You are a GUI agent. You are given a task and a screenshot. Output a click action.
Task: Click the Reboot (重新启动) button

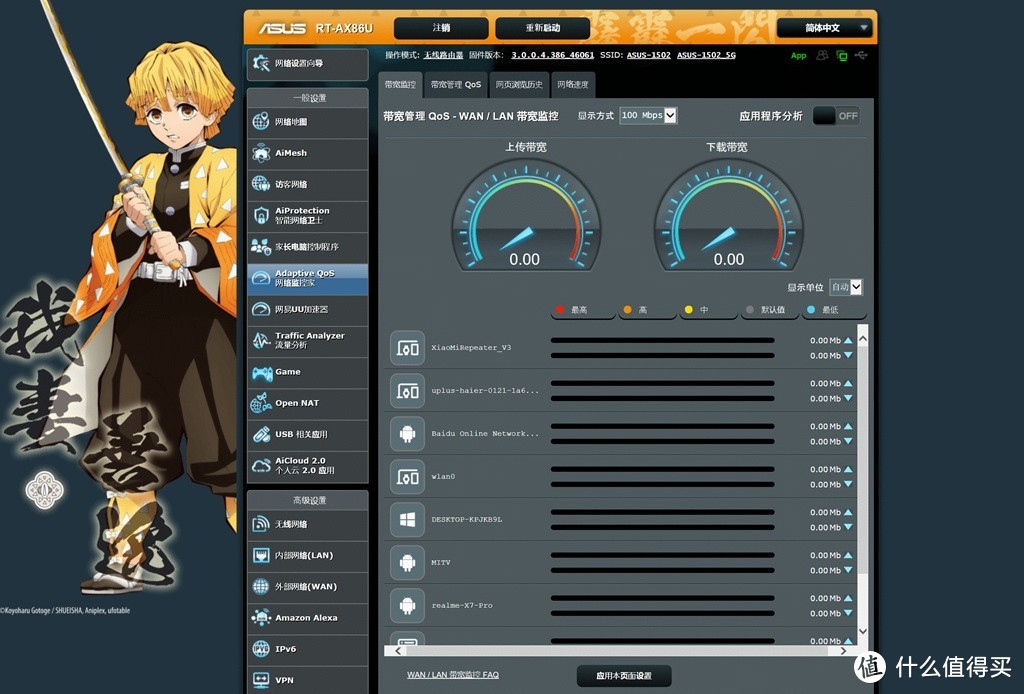[543, 28]
